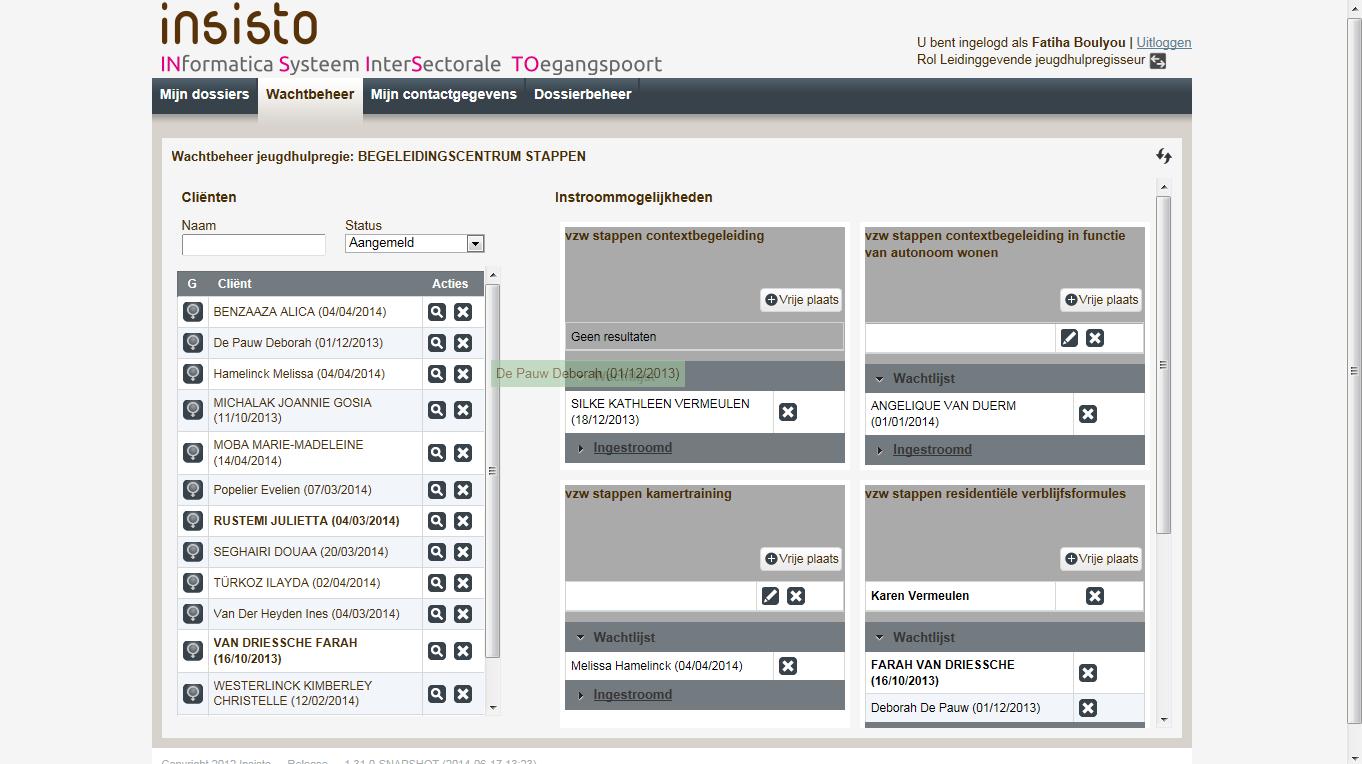Remove TÜRKOZ ILAYDA with X icon
This screenshot has width=1362, height=764.
pos(463,583)
